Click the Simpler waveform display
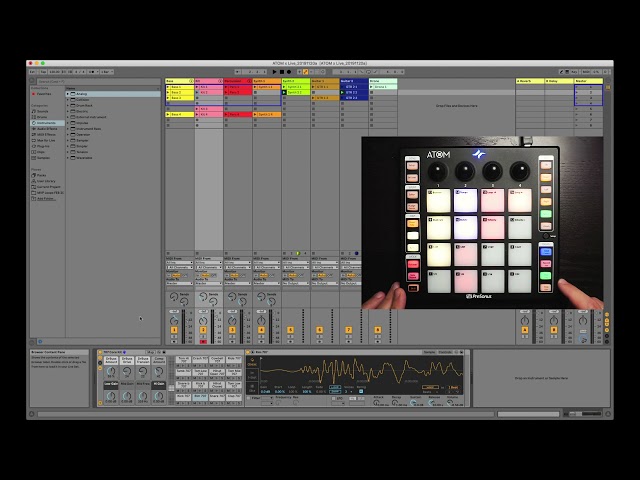Screen dimensions: 640x480 (362, 371)
